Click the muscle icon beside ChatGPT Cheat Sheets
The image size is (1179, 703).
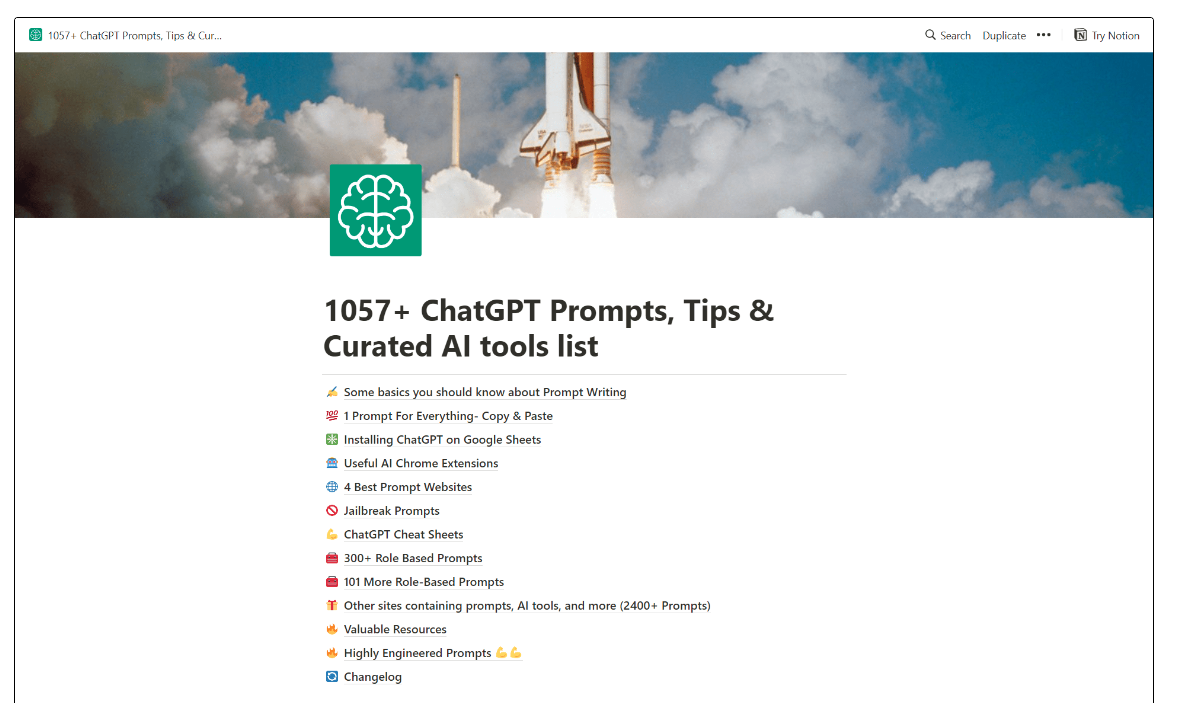pos(332,534)
